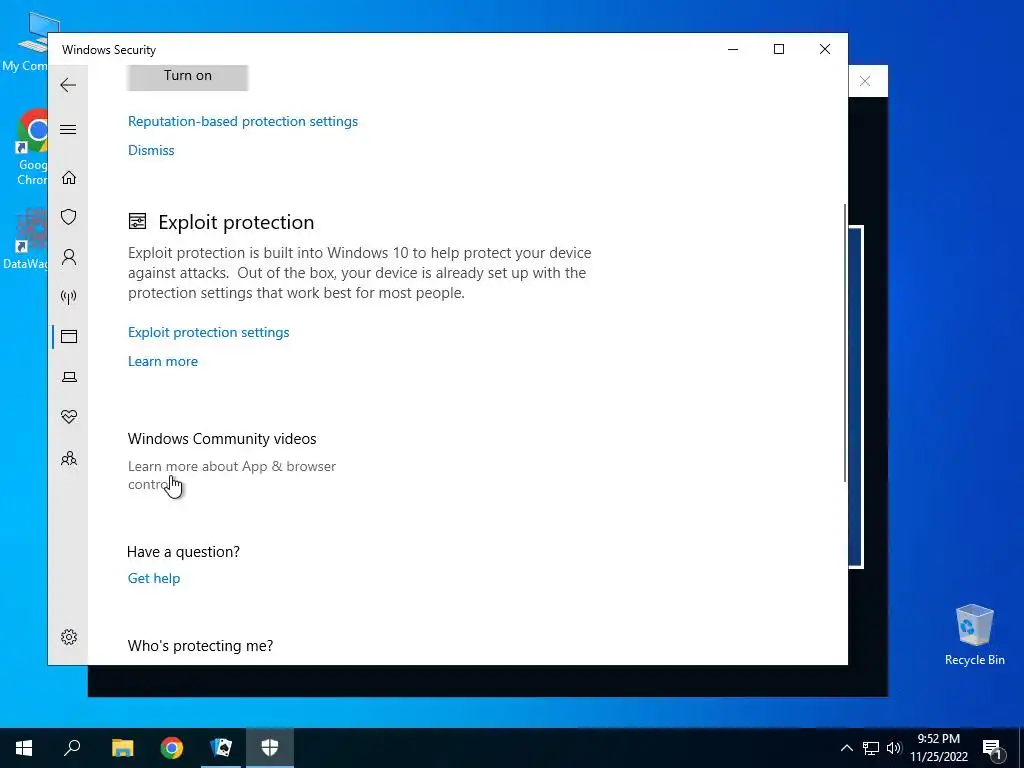Open the hamburger navigation menu

pos(68,129)
